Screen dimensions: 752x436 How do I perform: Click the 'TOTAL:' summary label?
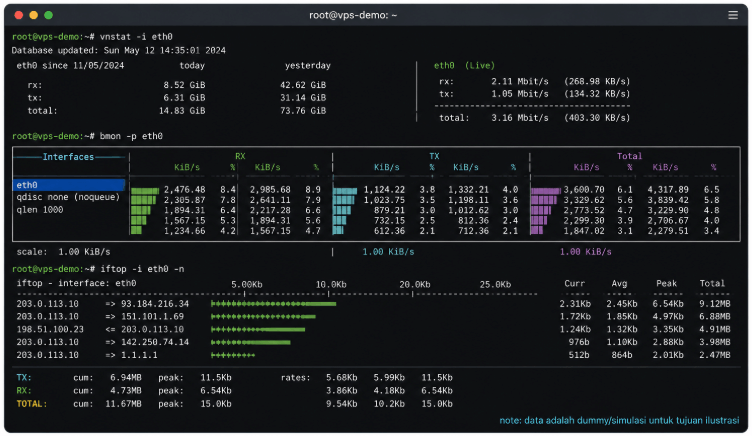32,404
